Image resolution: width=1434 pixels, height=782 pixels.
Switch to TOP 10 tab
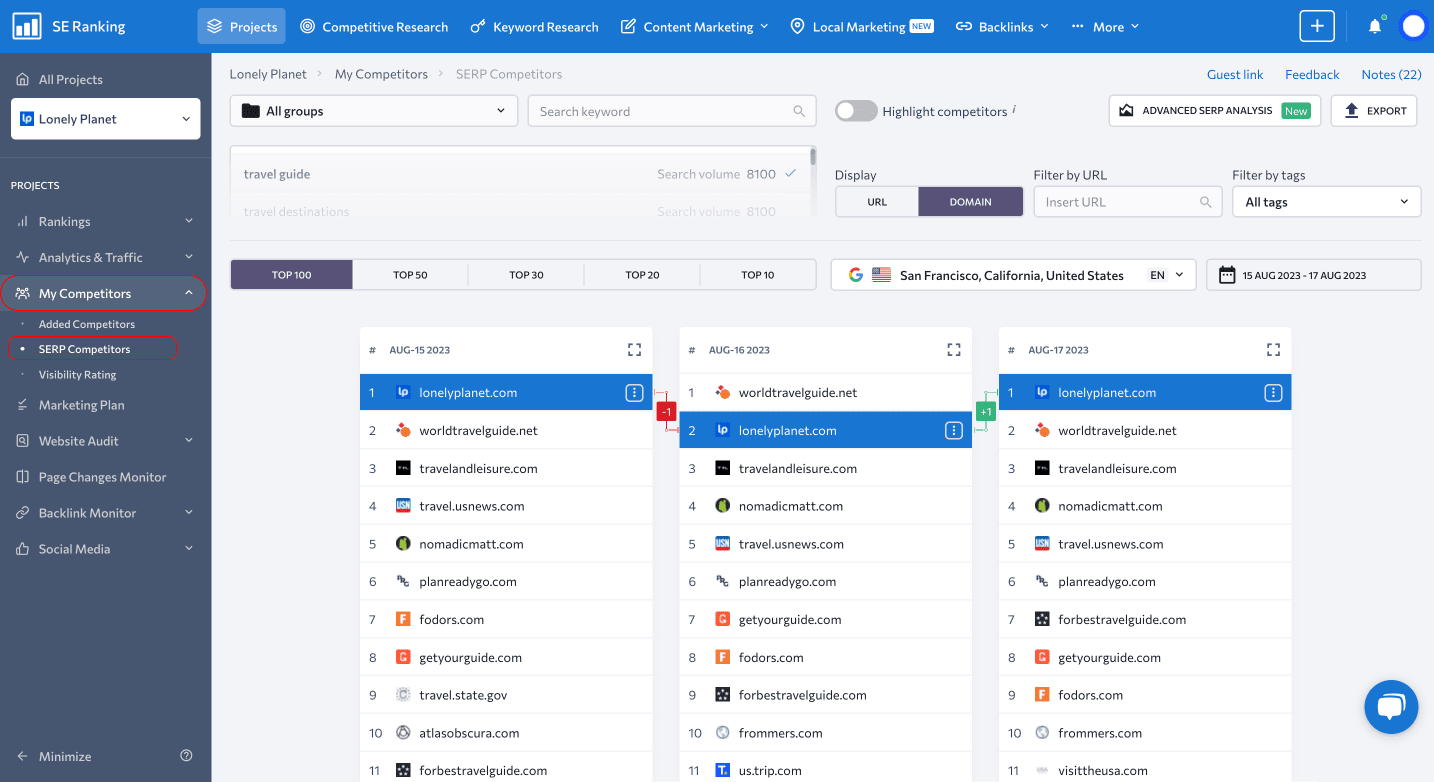[x=758, y=275]
